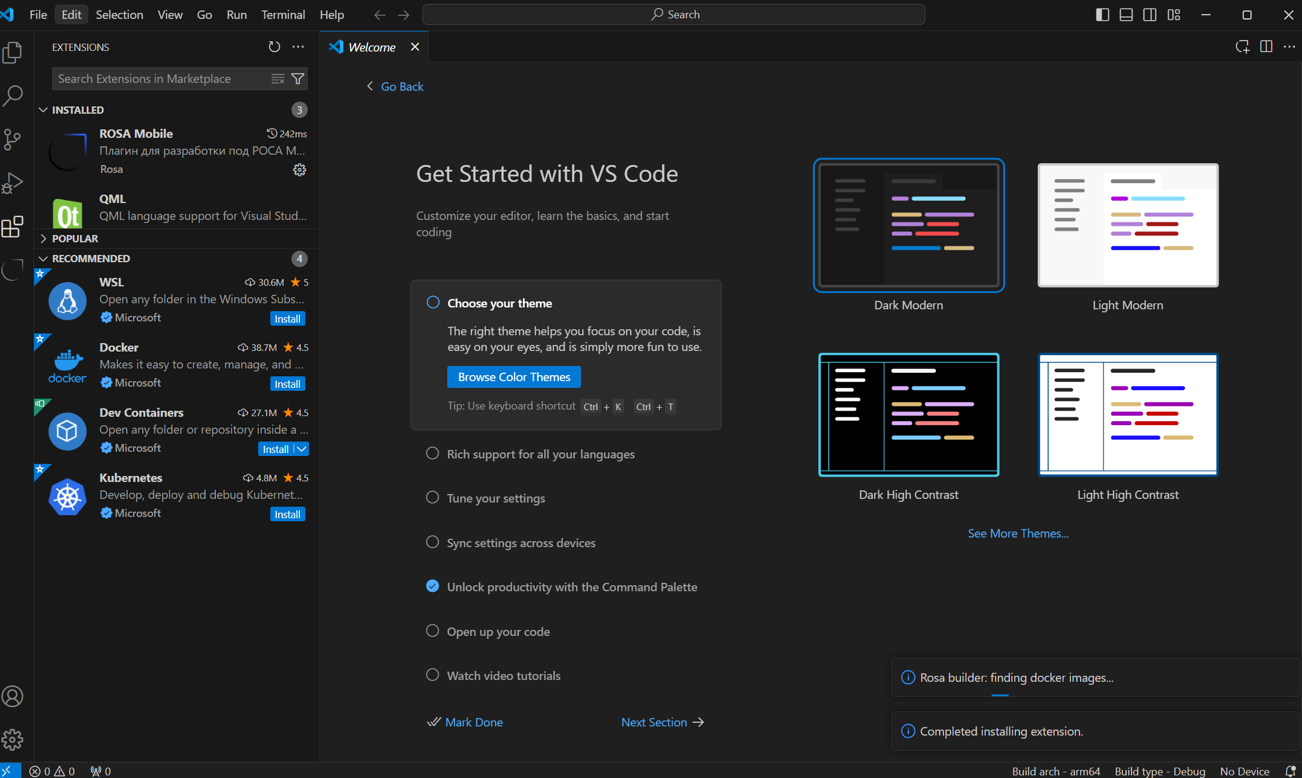Screen dimensions: 1302x778
Task: Select 'Sync settings across devices' step
Action: click(521, 543)
